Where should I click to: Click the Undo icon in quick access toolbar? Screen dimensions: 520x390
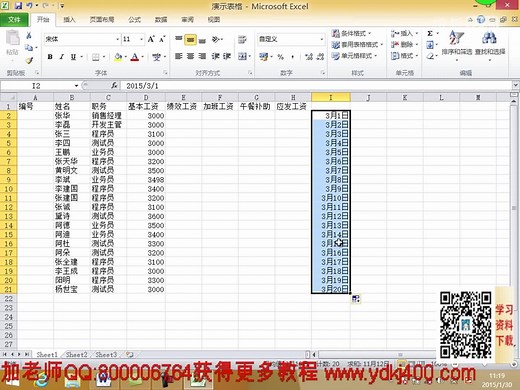29,6
